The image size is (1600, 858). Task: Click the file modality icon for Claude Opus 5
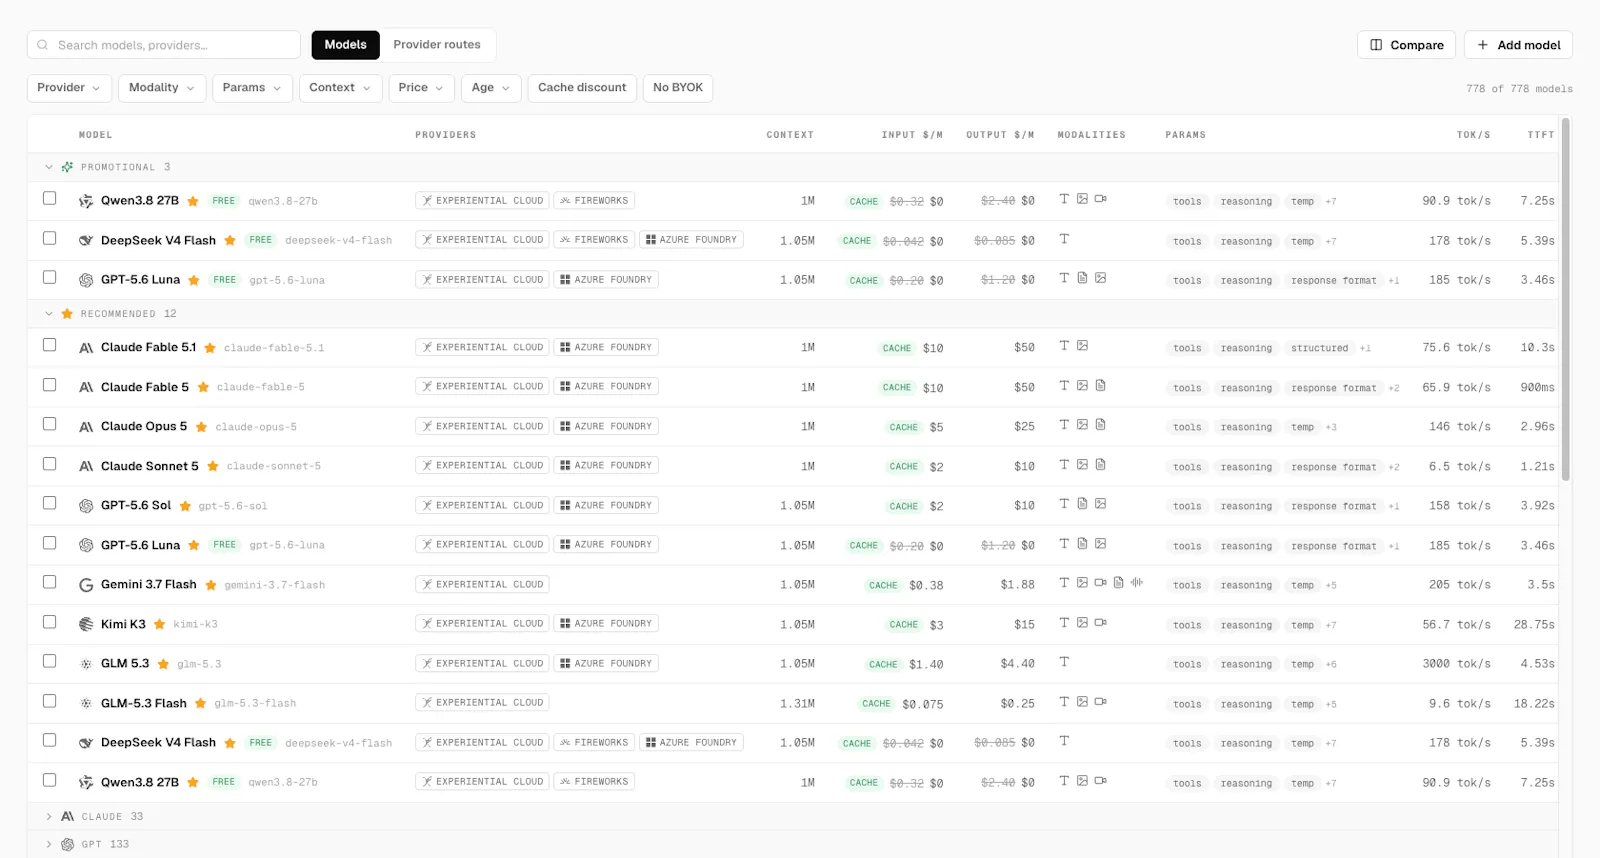click(x=1100, y=425)
